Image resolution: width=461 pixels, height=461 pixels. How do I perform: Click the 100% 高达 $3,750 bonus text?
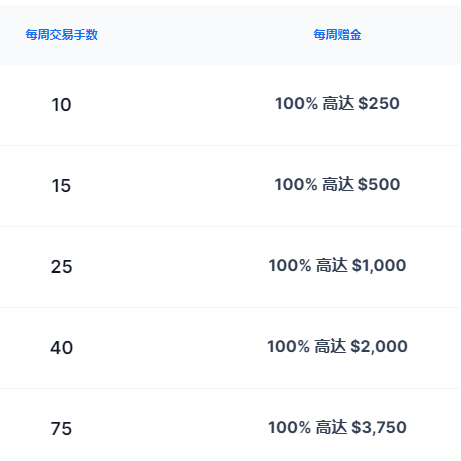click(337, 427)
